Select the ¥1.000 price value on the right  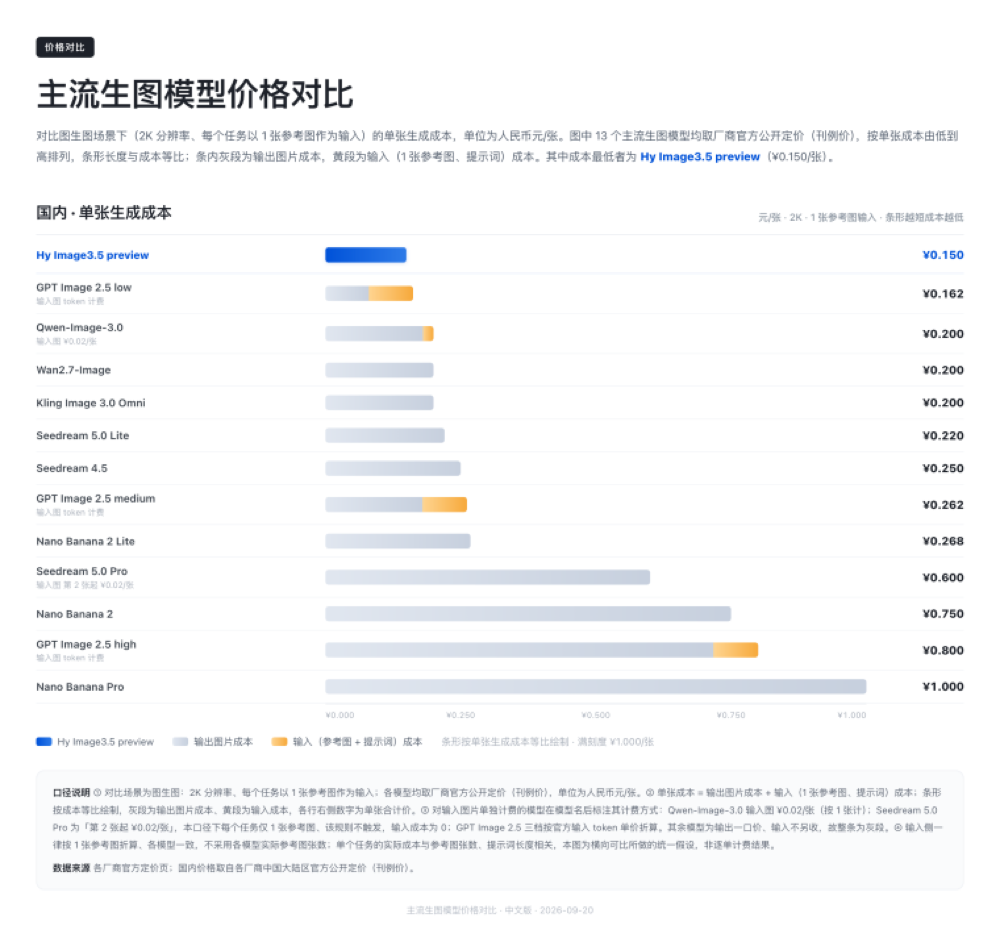(x=943, y=687)
